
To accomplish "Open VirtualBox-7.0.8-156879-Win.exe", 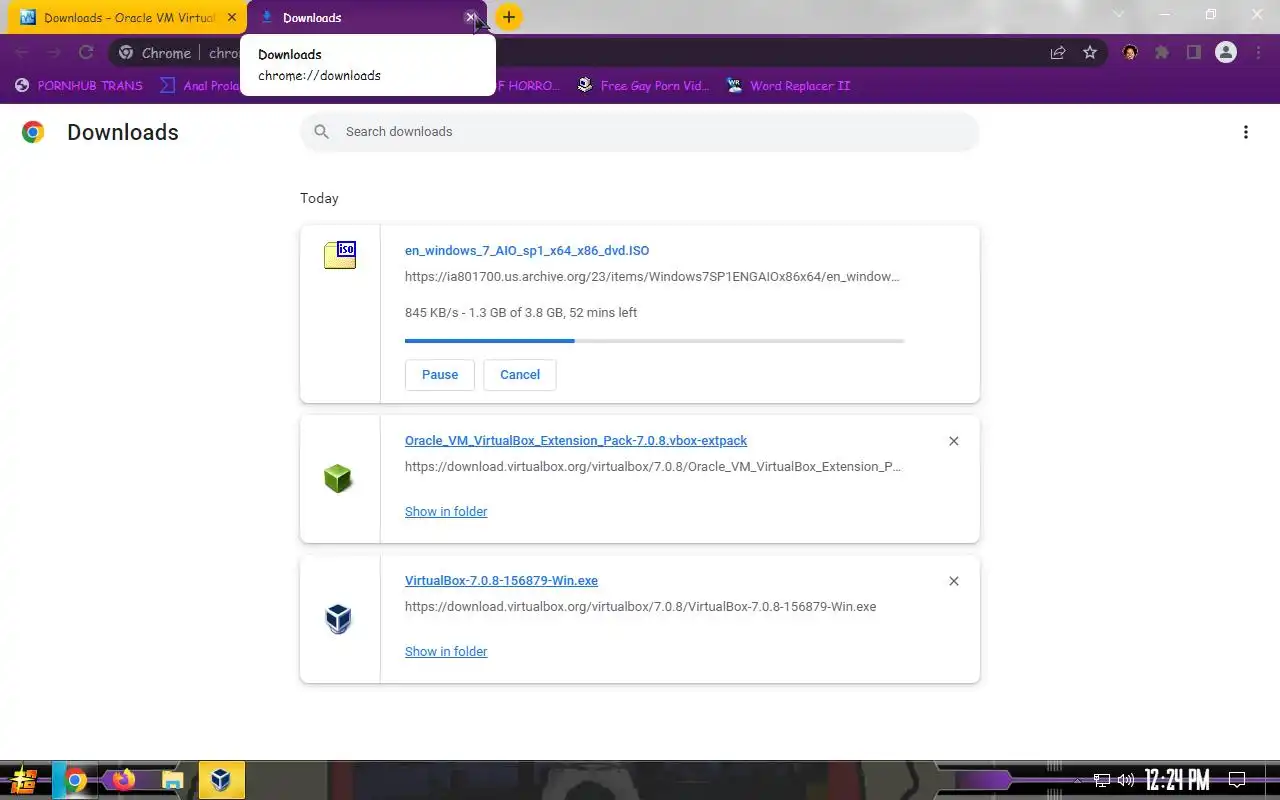I will point(501,581).
